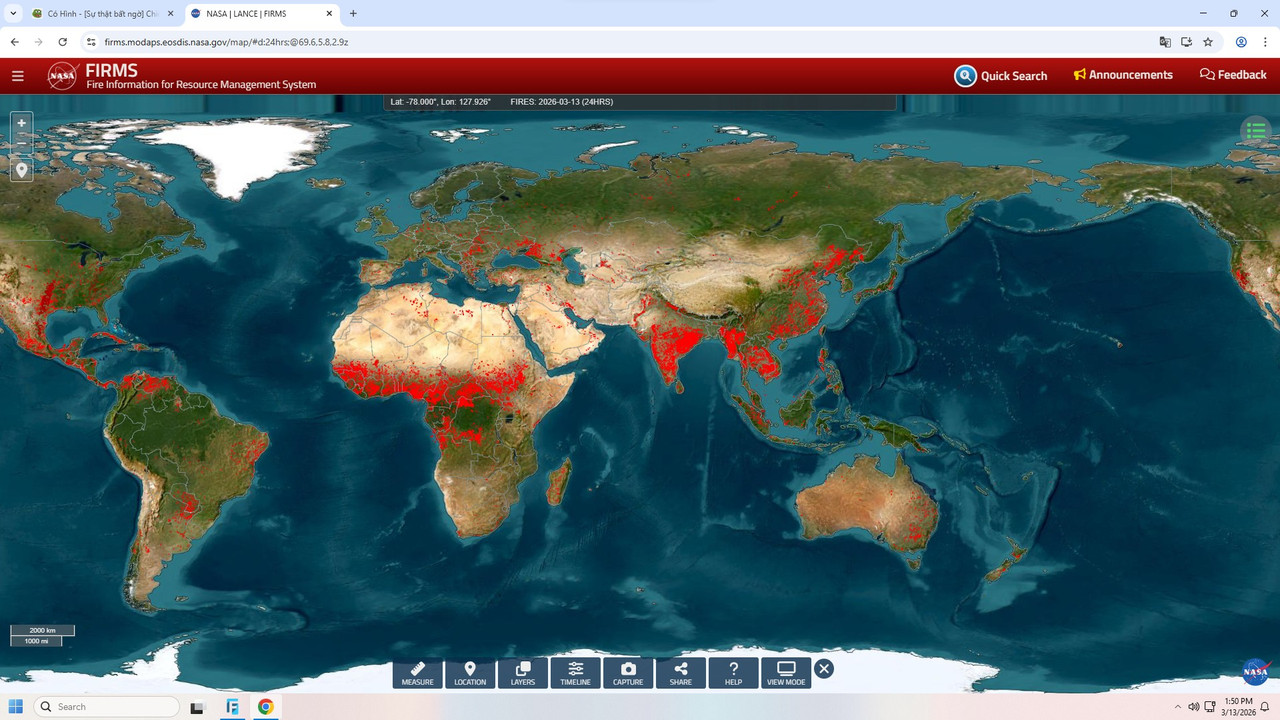Open the Chrome three-dot menu
Viewport: 1280px width, 720px height.
point(1265,42)
